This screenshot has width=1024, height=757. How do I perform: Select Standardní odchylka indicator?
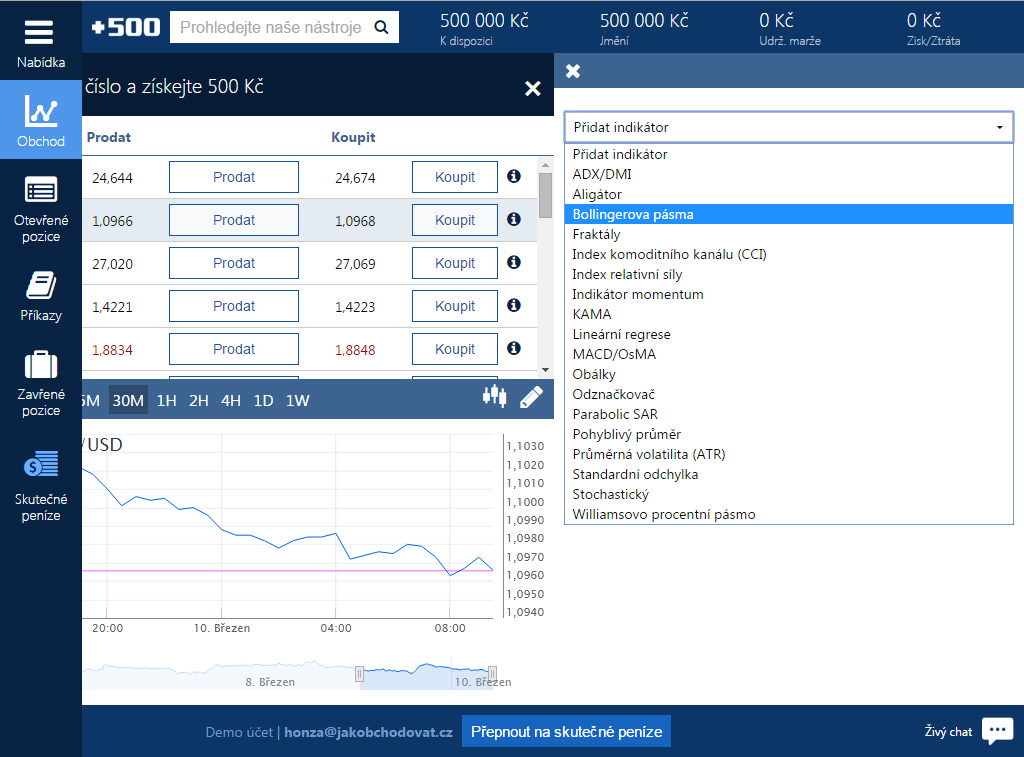[x=788, y=474]
